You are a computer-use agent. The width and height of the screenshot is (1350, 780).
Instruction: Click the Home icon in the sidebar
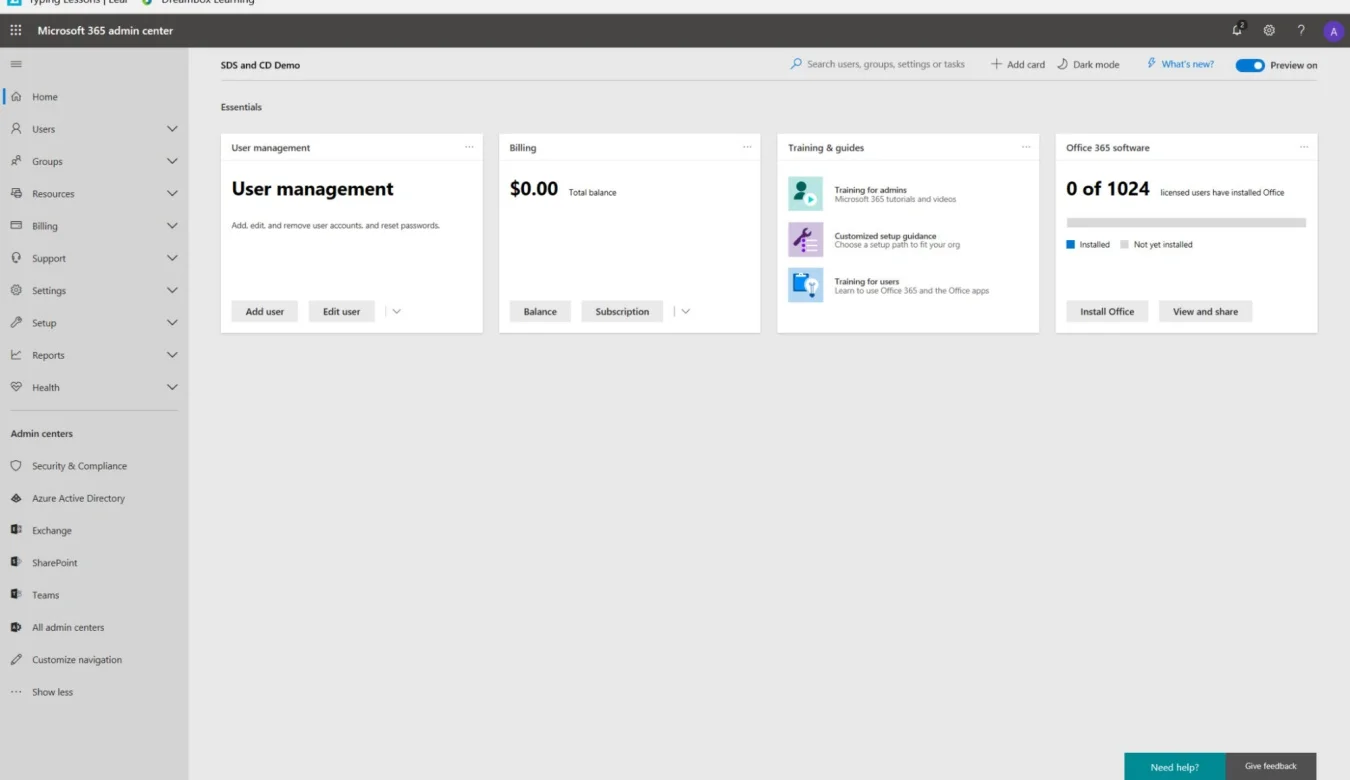pyautogui.click(x=16, y=97)
